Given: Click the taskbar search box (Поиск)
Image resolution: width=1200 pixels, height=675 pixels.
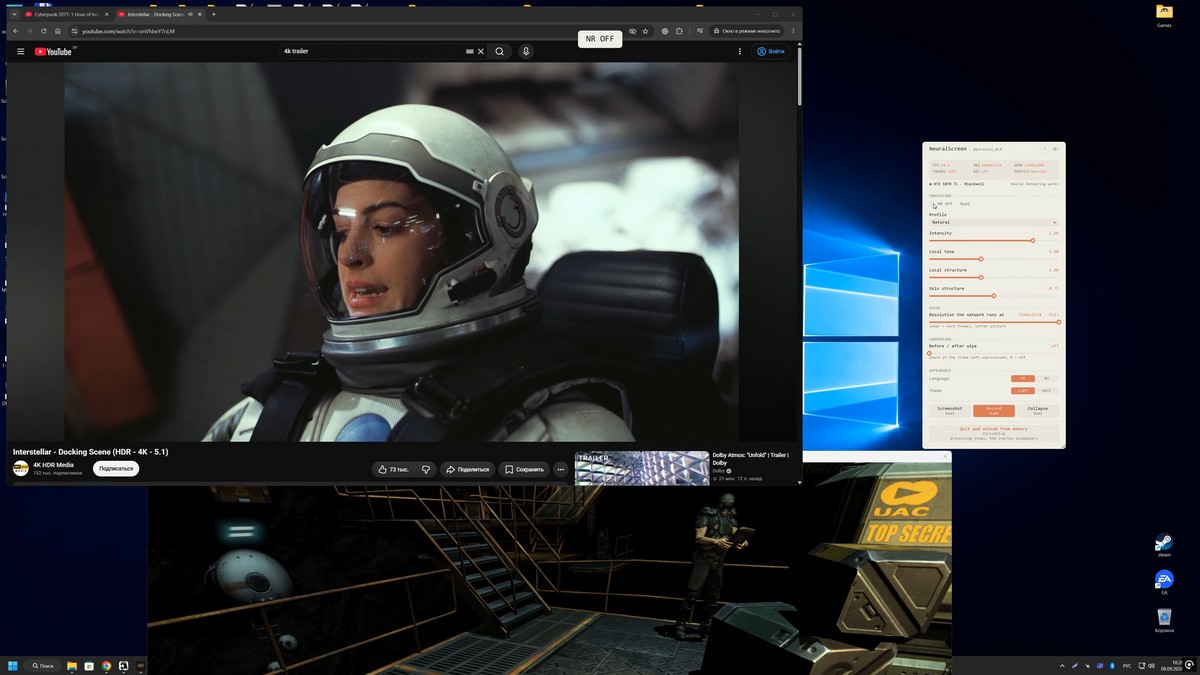Looking at the screenshot, I should 43,666.
